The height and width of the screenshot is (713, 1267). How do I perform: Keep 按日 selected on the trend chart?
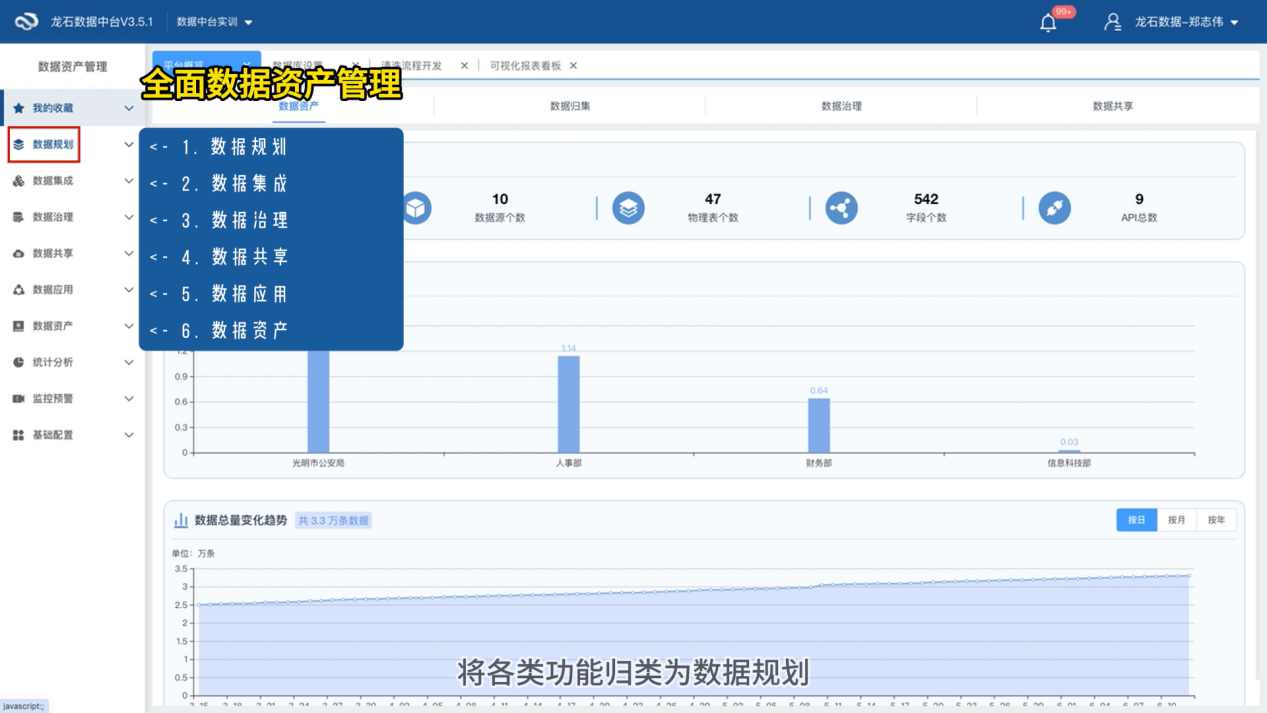[1136, 520]
